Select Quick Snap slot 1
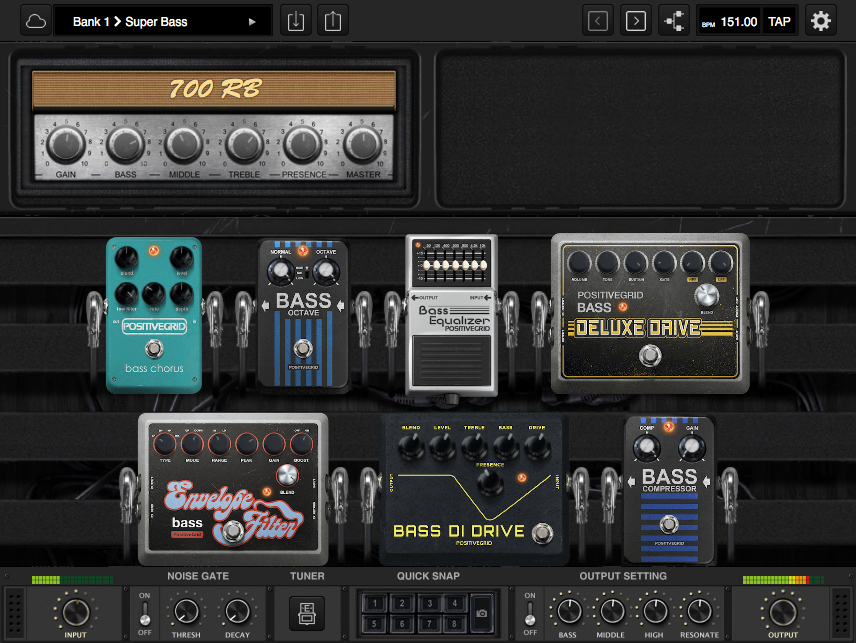The image size is (856, 643). tap(374, 601)
